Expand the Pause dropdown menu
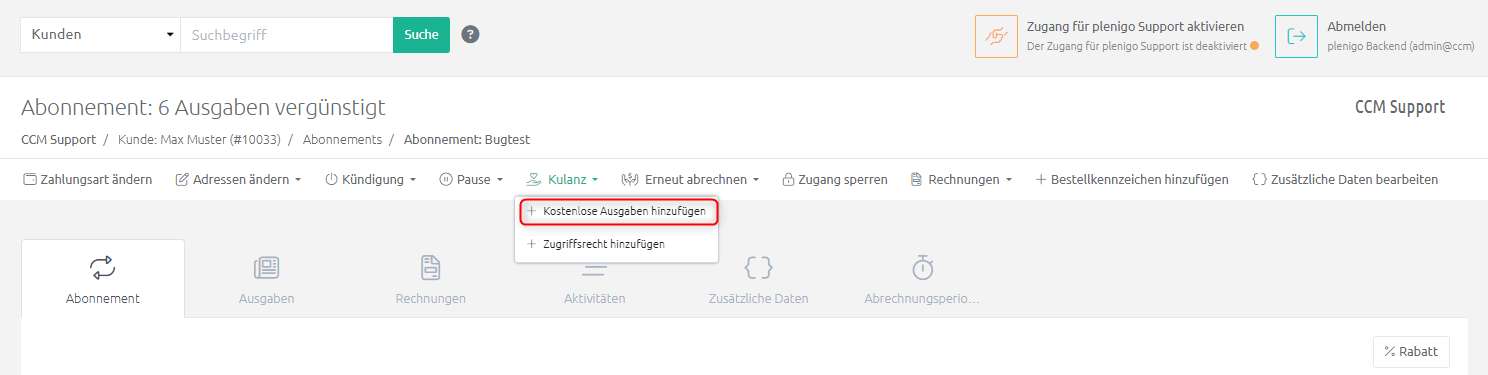The width and height of the screenshot is (1488, 375). [470, 180]
